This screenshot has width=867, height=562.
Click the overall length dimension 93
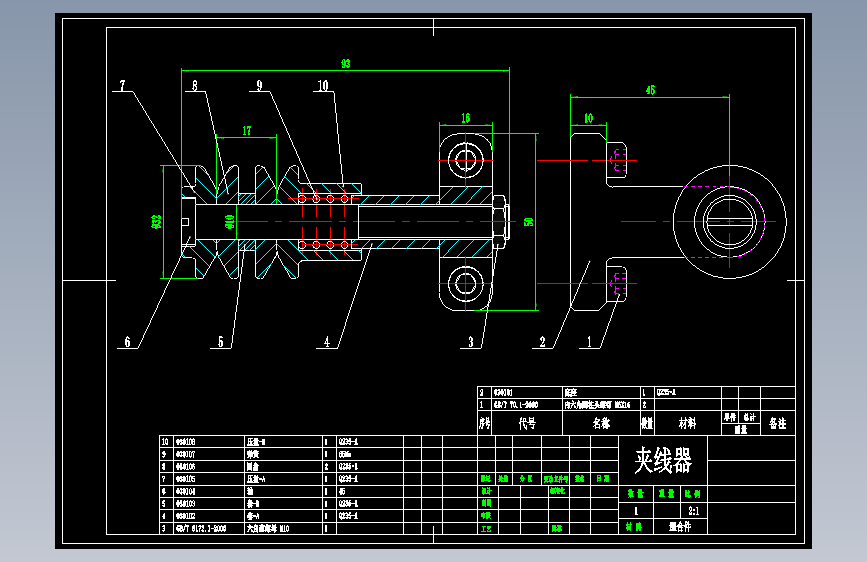click(346, 64)
